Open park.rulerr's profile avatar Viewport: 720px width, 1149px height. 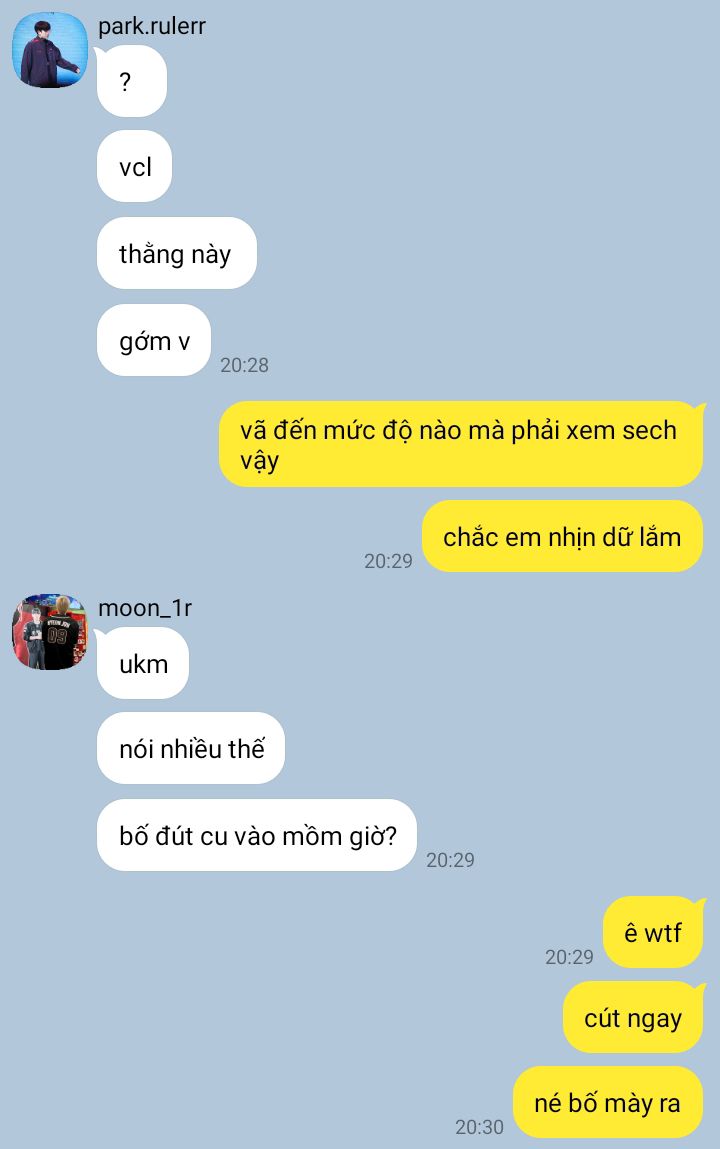point(50,50)
